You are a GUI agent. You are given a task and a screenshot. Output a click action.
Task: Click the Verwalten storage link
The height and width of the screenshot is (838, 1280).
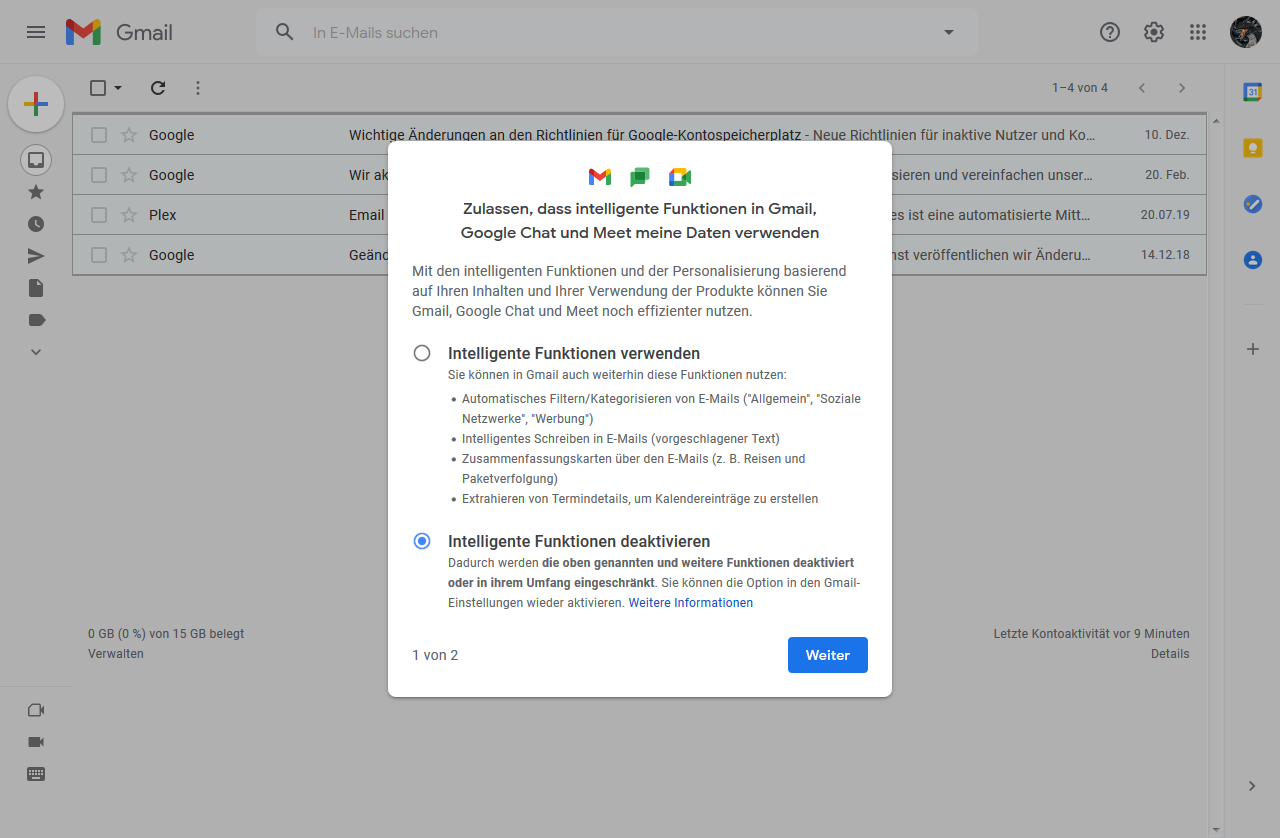coord(116,654)
